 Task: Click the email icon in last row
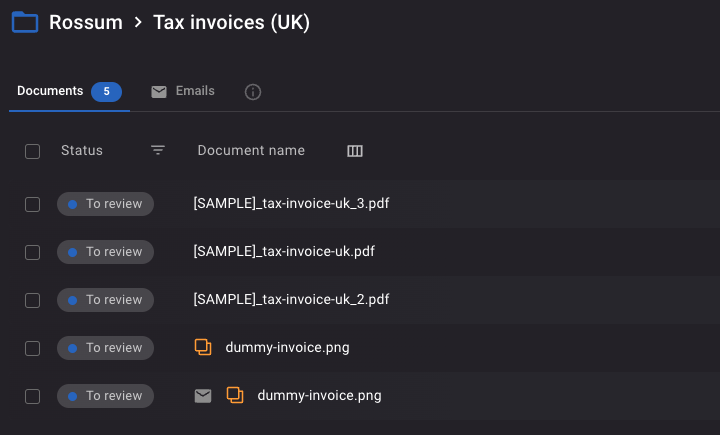tap(203, 395)
